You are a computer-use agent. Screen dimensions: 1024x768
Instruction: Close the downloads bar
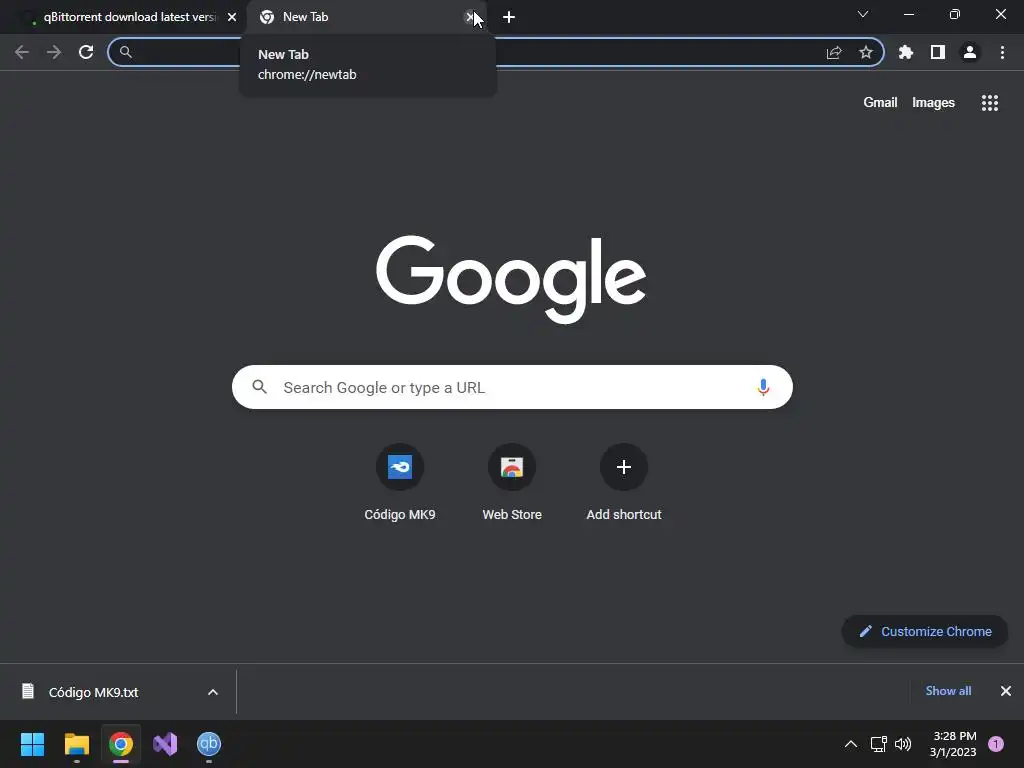click(x=1006, y=691)
